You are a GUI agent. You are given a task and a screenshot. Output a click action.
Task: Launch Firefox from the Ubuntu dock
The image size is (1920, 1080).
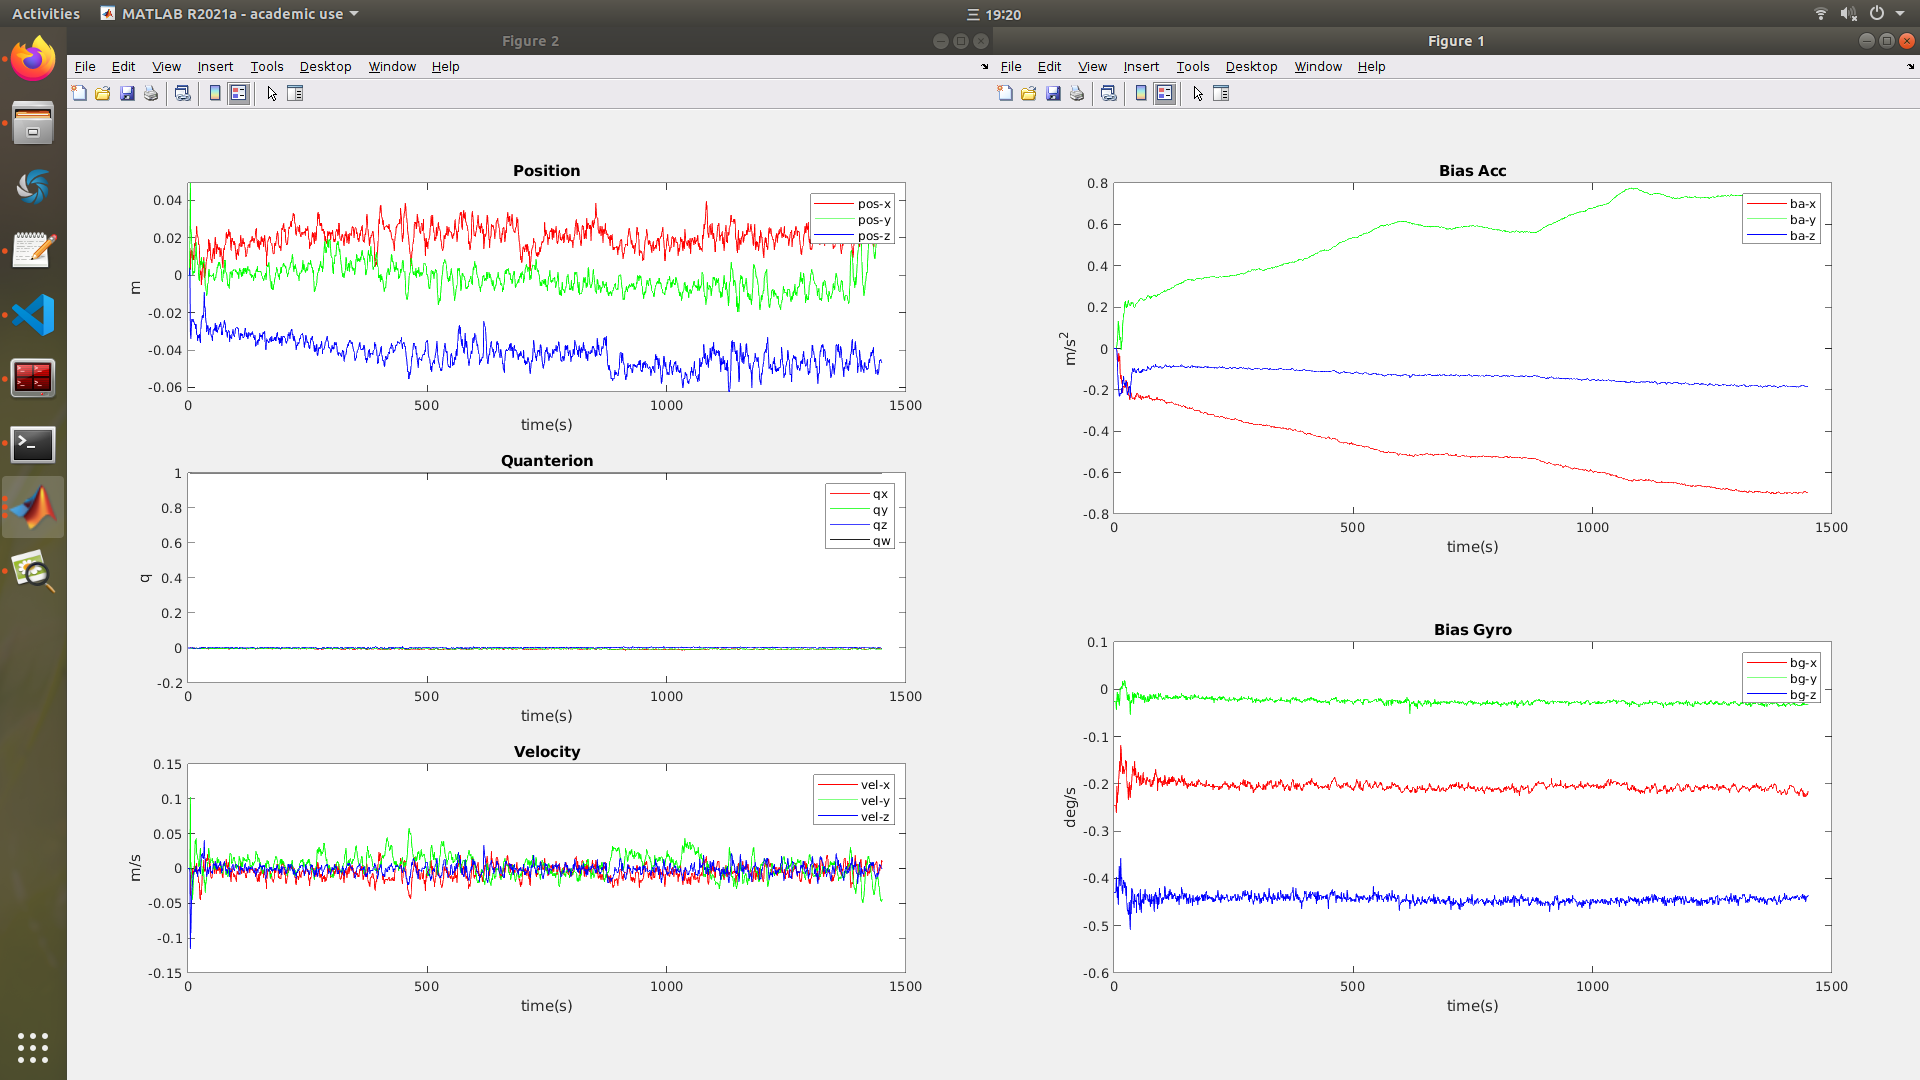click(x=32, y=58)
